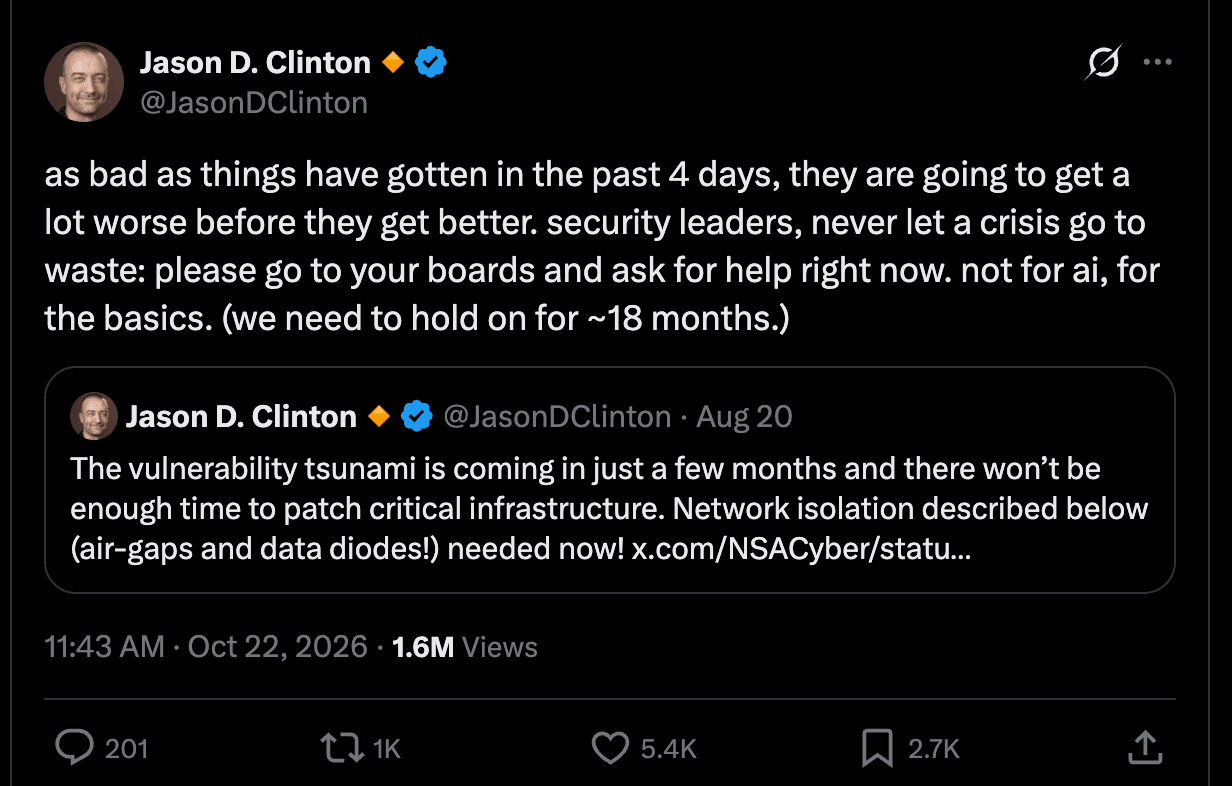Open Jason D. Clinton's large profile avatar
This screenshot has height=786, width=1232.
point(84,82)
